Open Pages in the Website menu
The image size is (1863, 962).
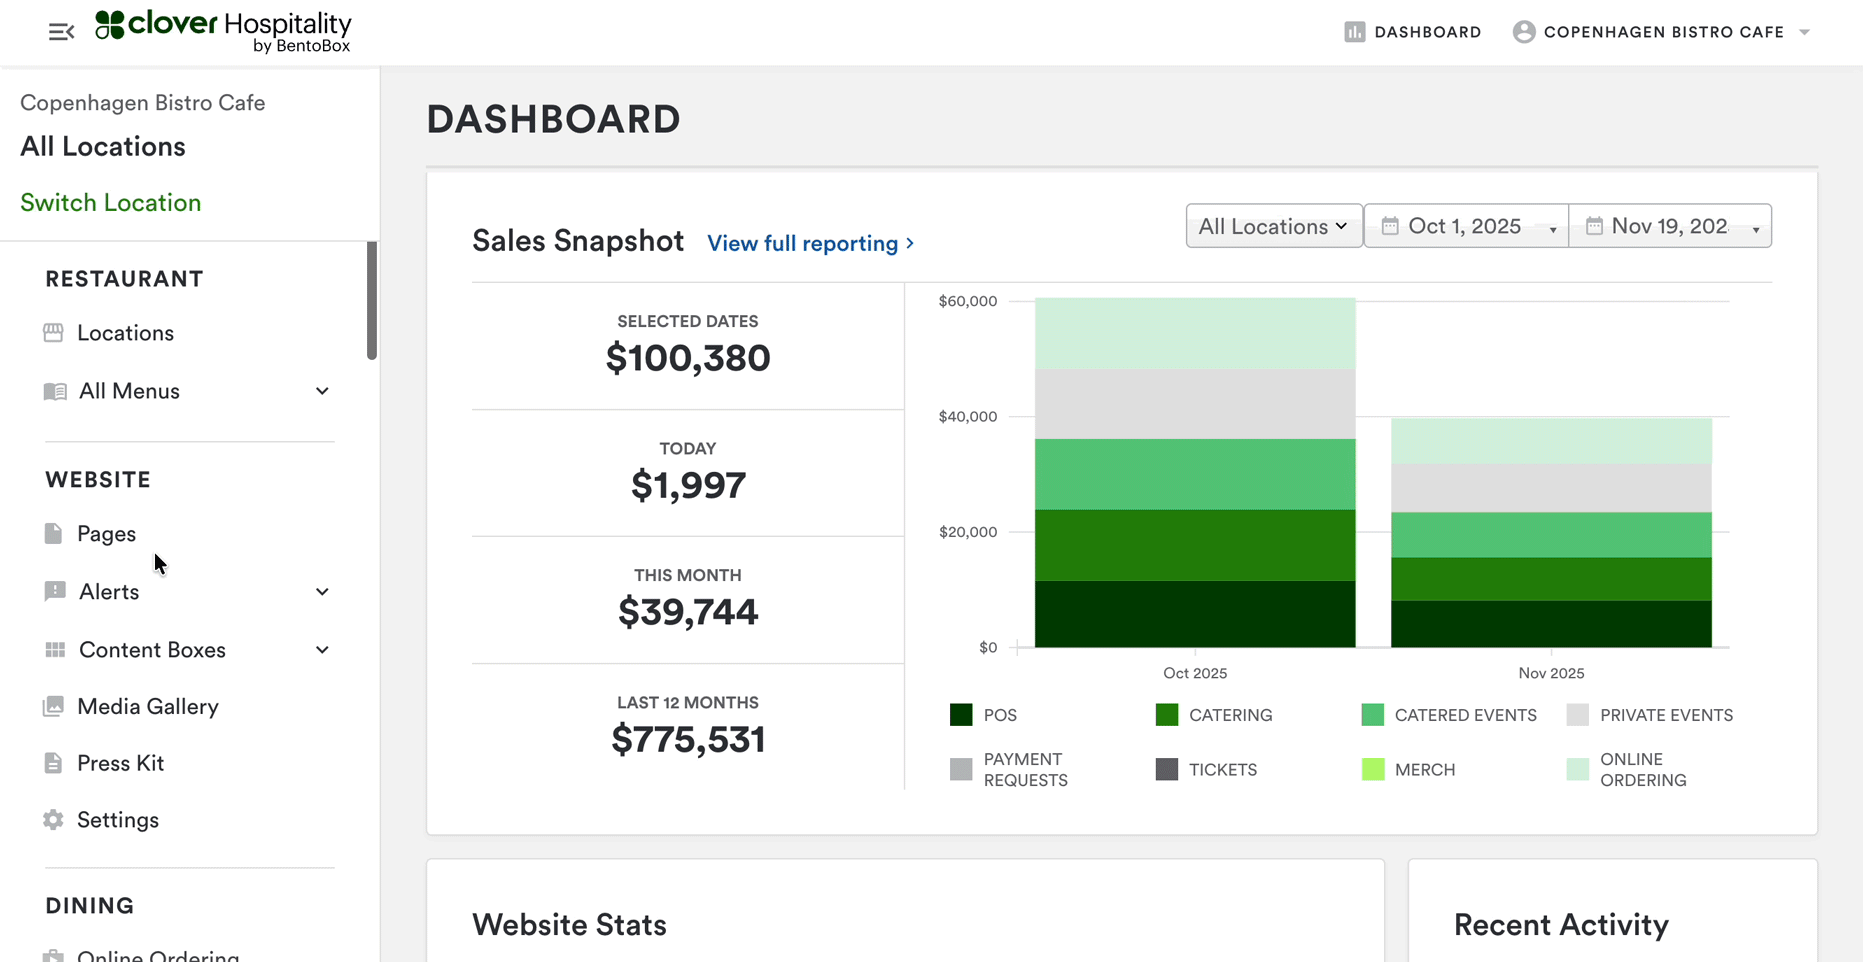[106, 534]
